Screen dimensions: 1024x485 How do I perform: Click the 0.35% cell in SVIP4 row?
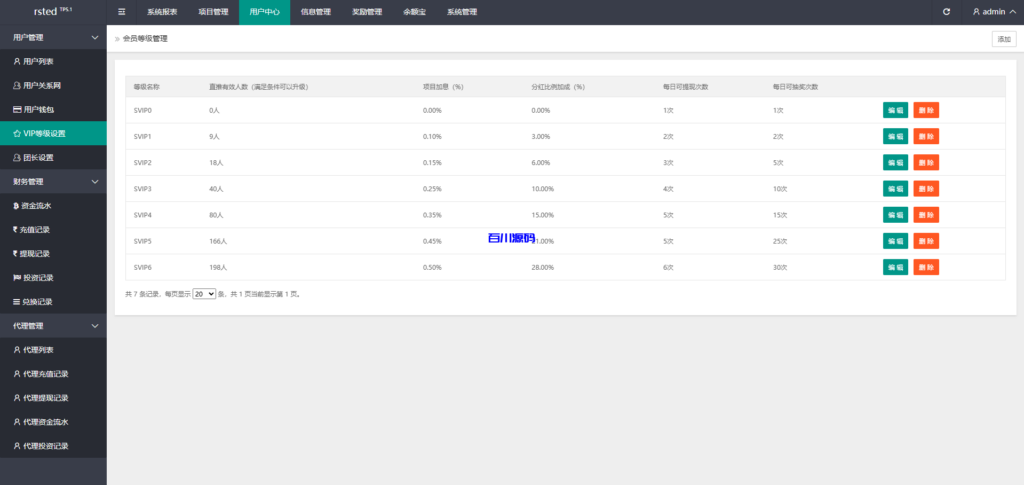coord(432,215)
